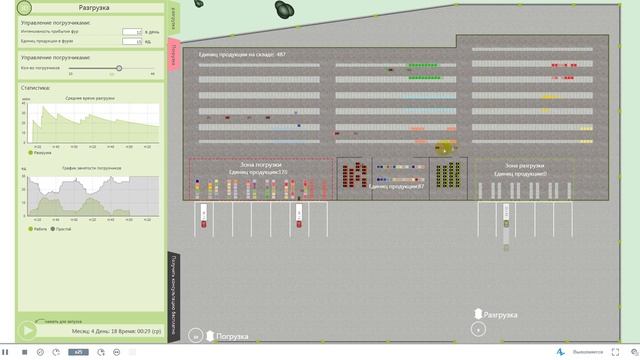Stop the simulation with the square button
The image size is (640, 360).
tap(24, 352)
